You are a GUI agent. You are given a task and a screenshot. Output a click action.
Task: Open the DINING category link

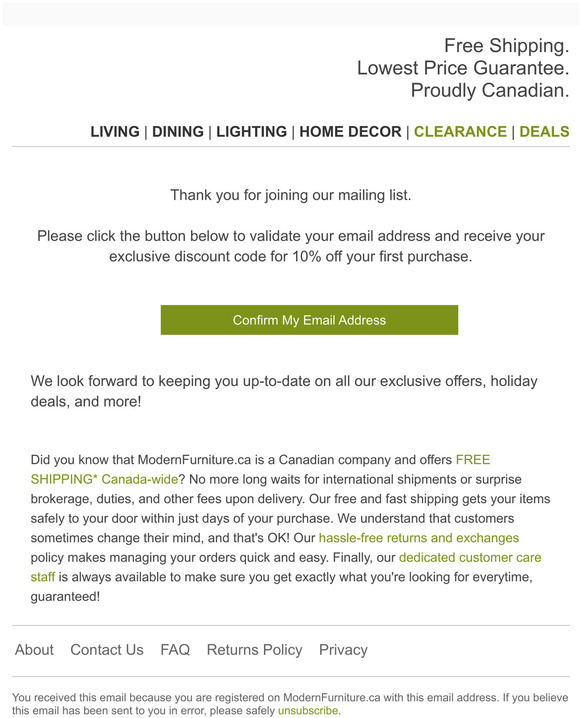click(x=178, y=132)
